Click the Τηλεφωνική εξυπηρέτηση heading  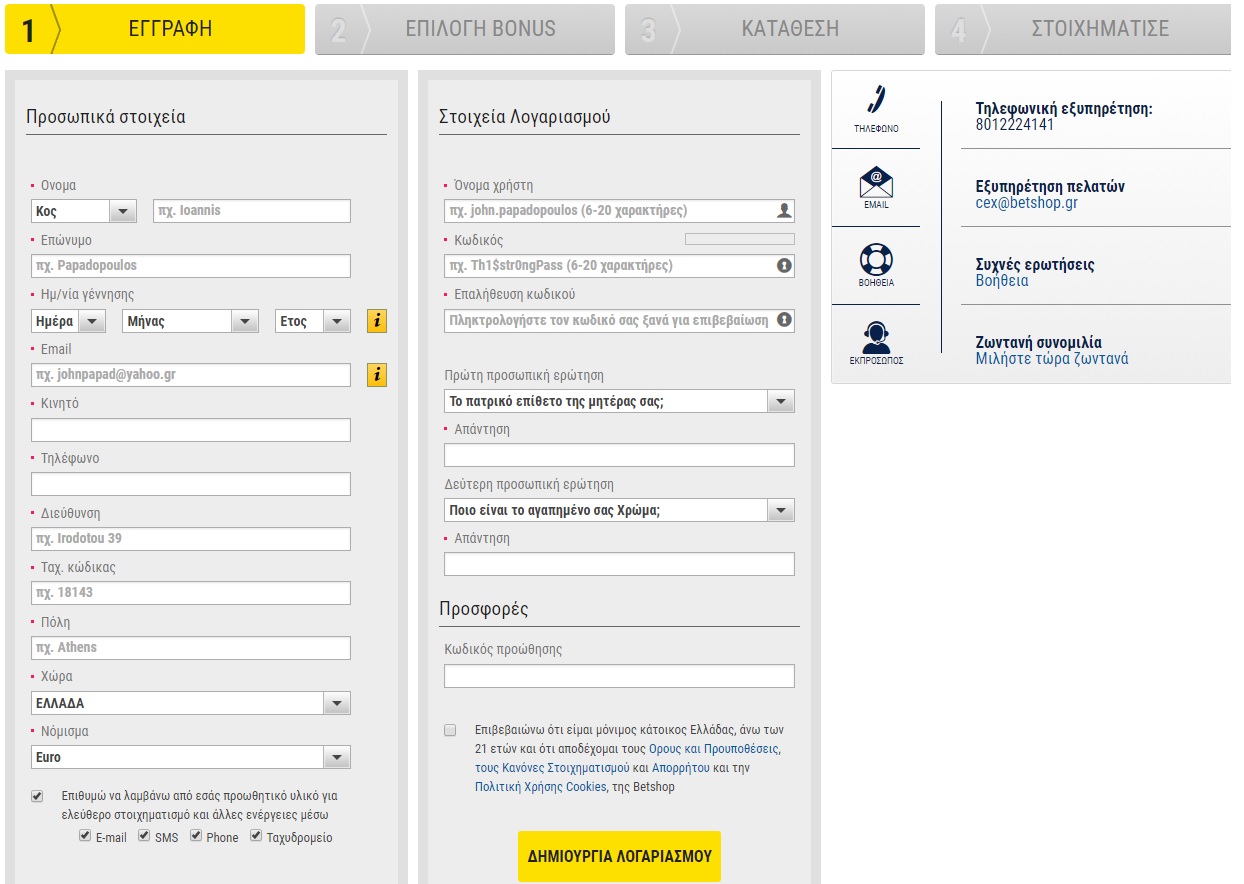click(1064, 109)
